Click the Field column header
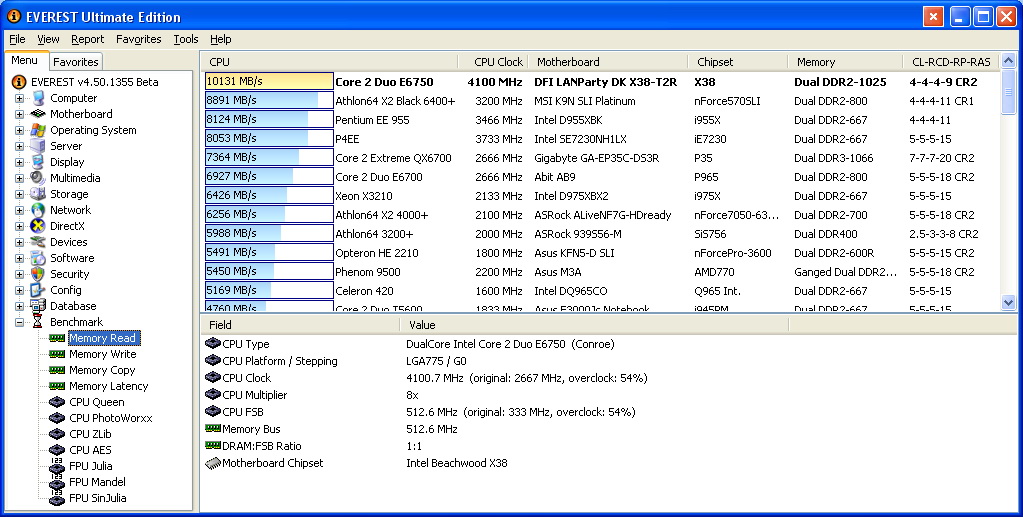 click(x=299, y=324)
